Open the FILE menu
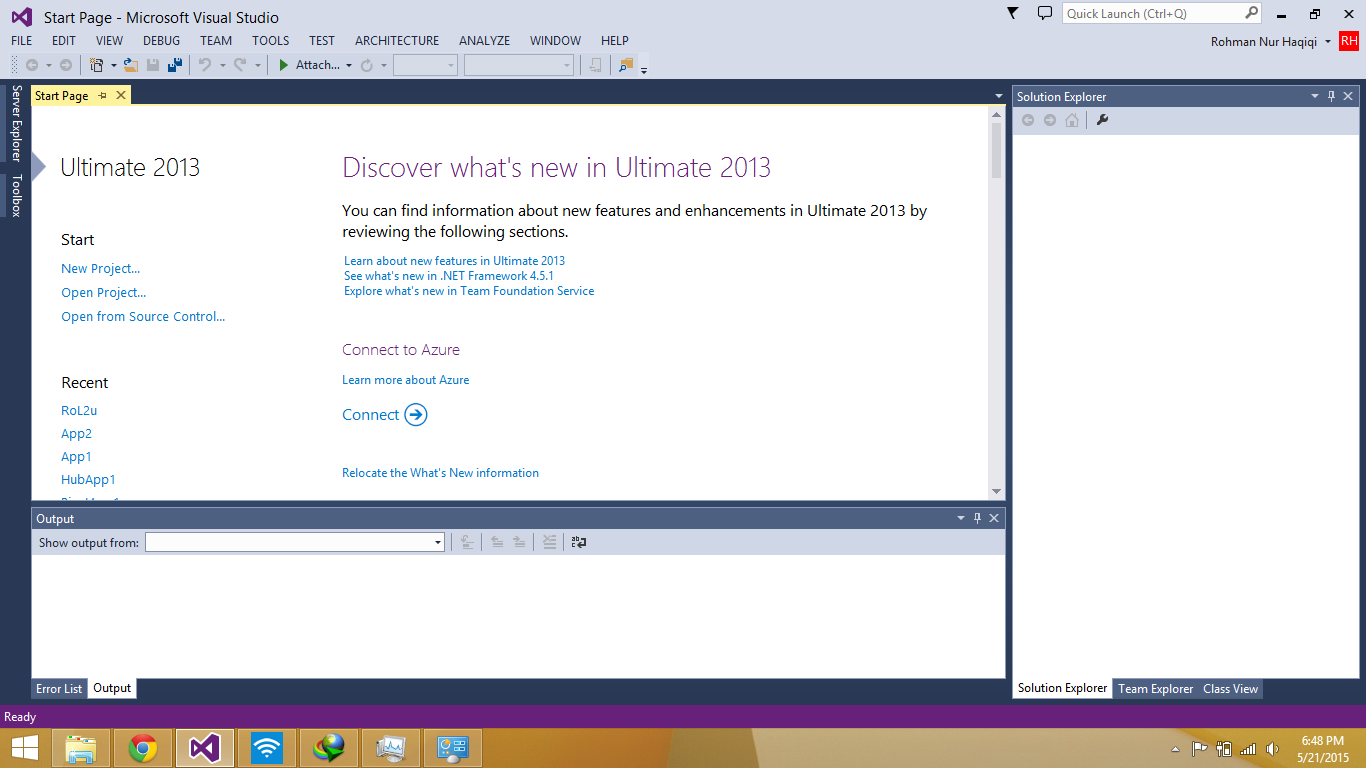Image resolution: width=1366 pixels, height=768 pixels. (x=21, y=41)
